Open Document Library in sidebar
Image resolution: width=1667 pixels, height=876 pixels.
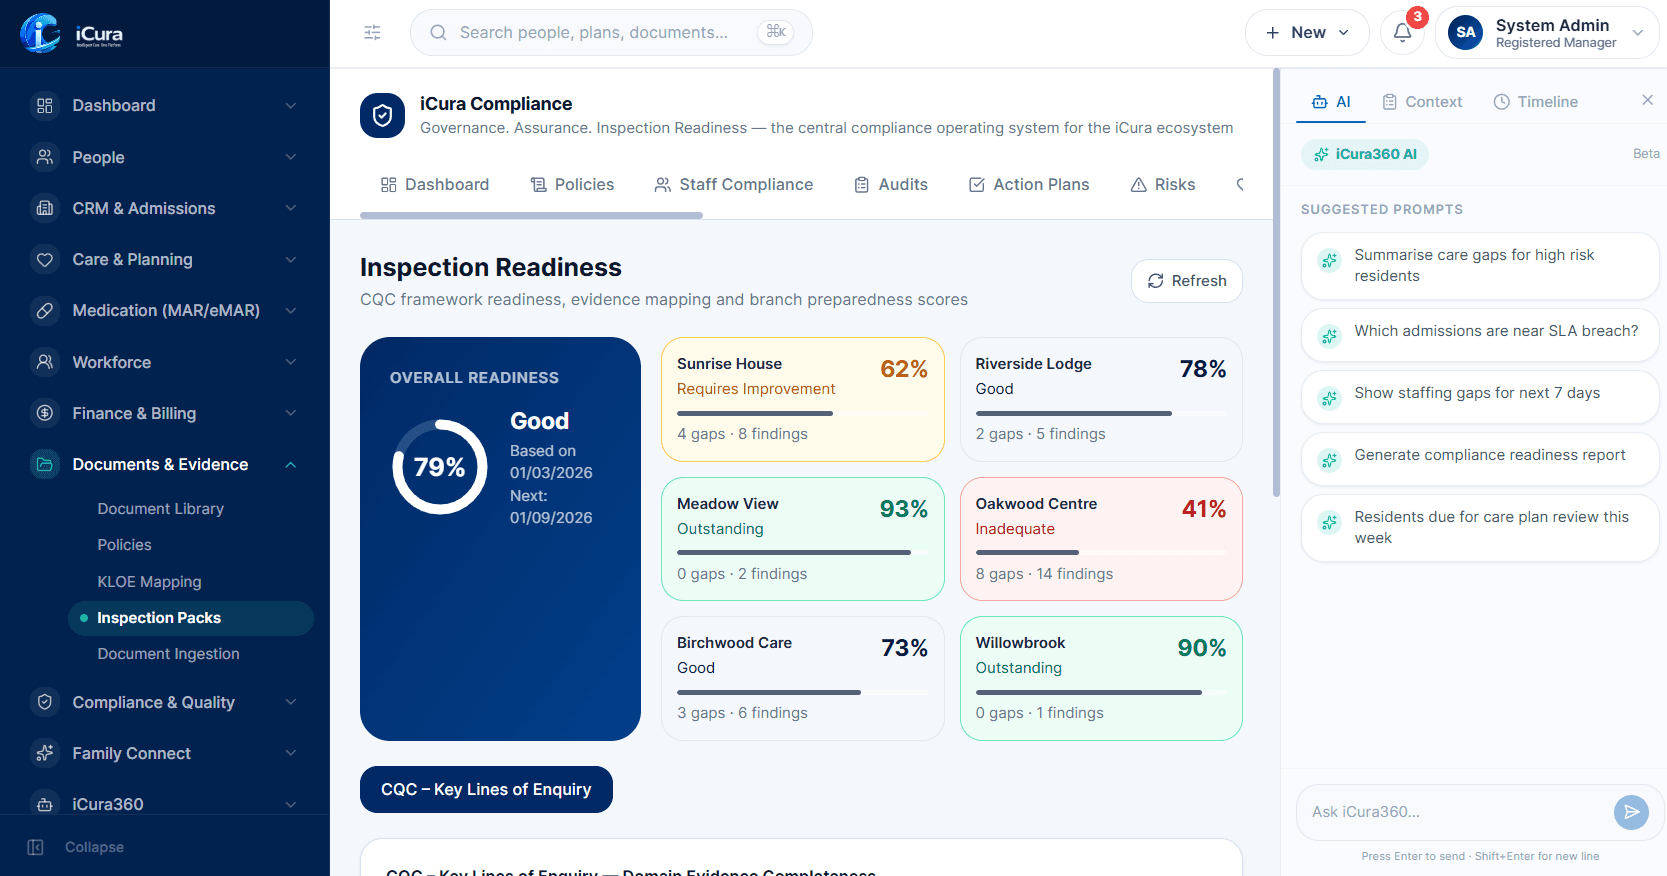click(160, 509)
